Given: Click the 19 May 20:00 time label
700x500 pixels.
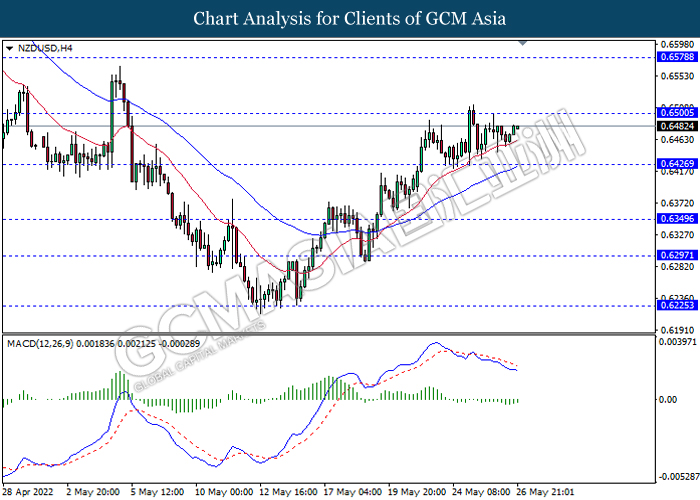Looking at the screenshot, I should coord(417,492).
